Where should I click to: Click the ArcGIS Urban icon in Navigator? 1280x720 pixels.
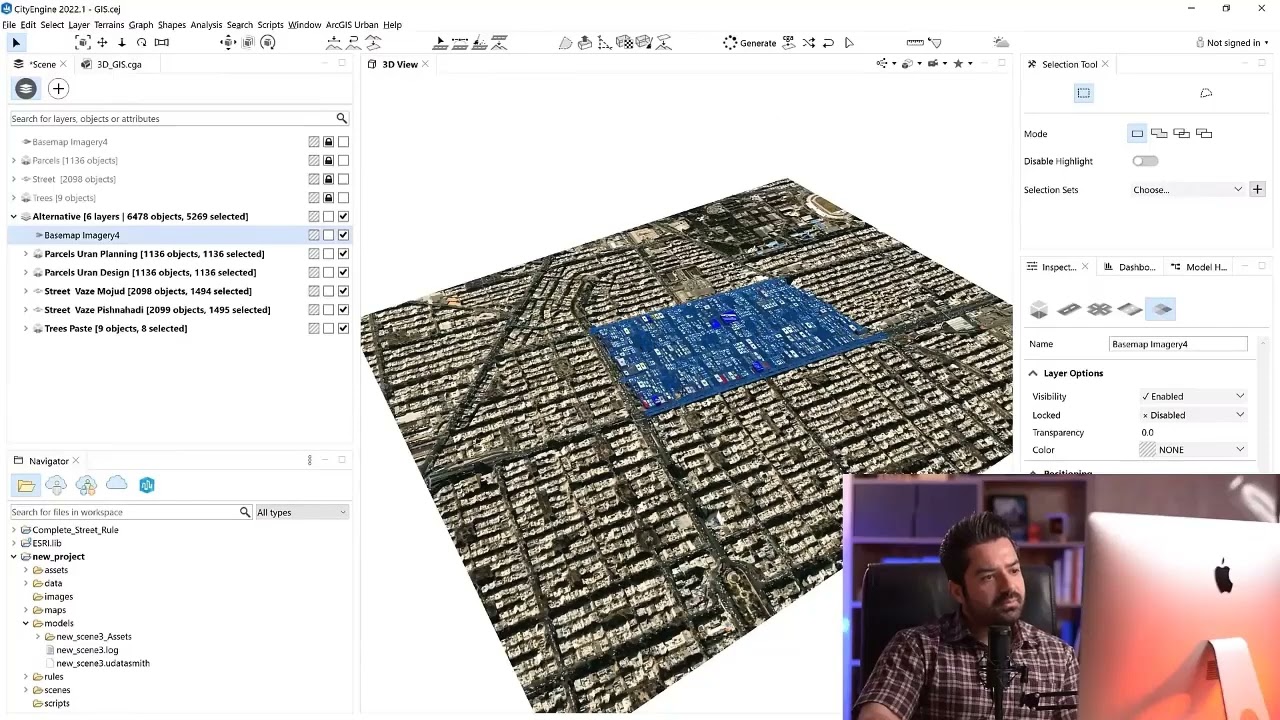pos(147,485)
